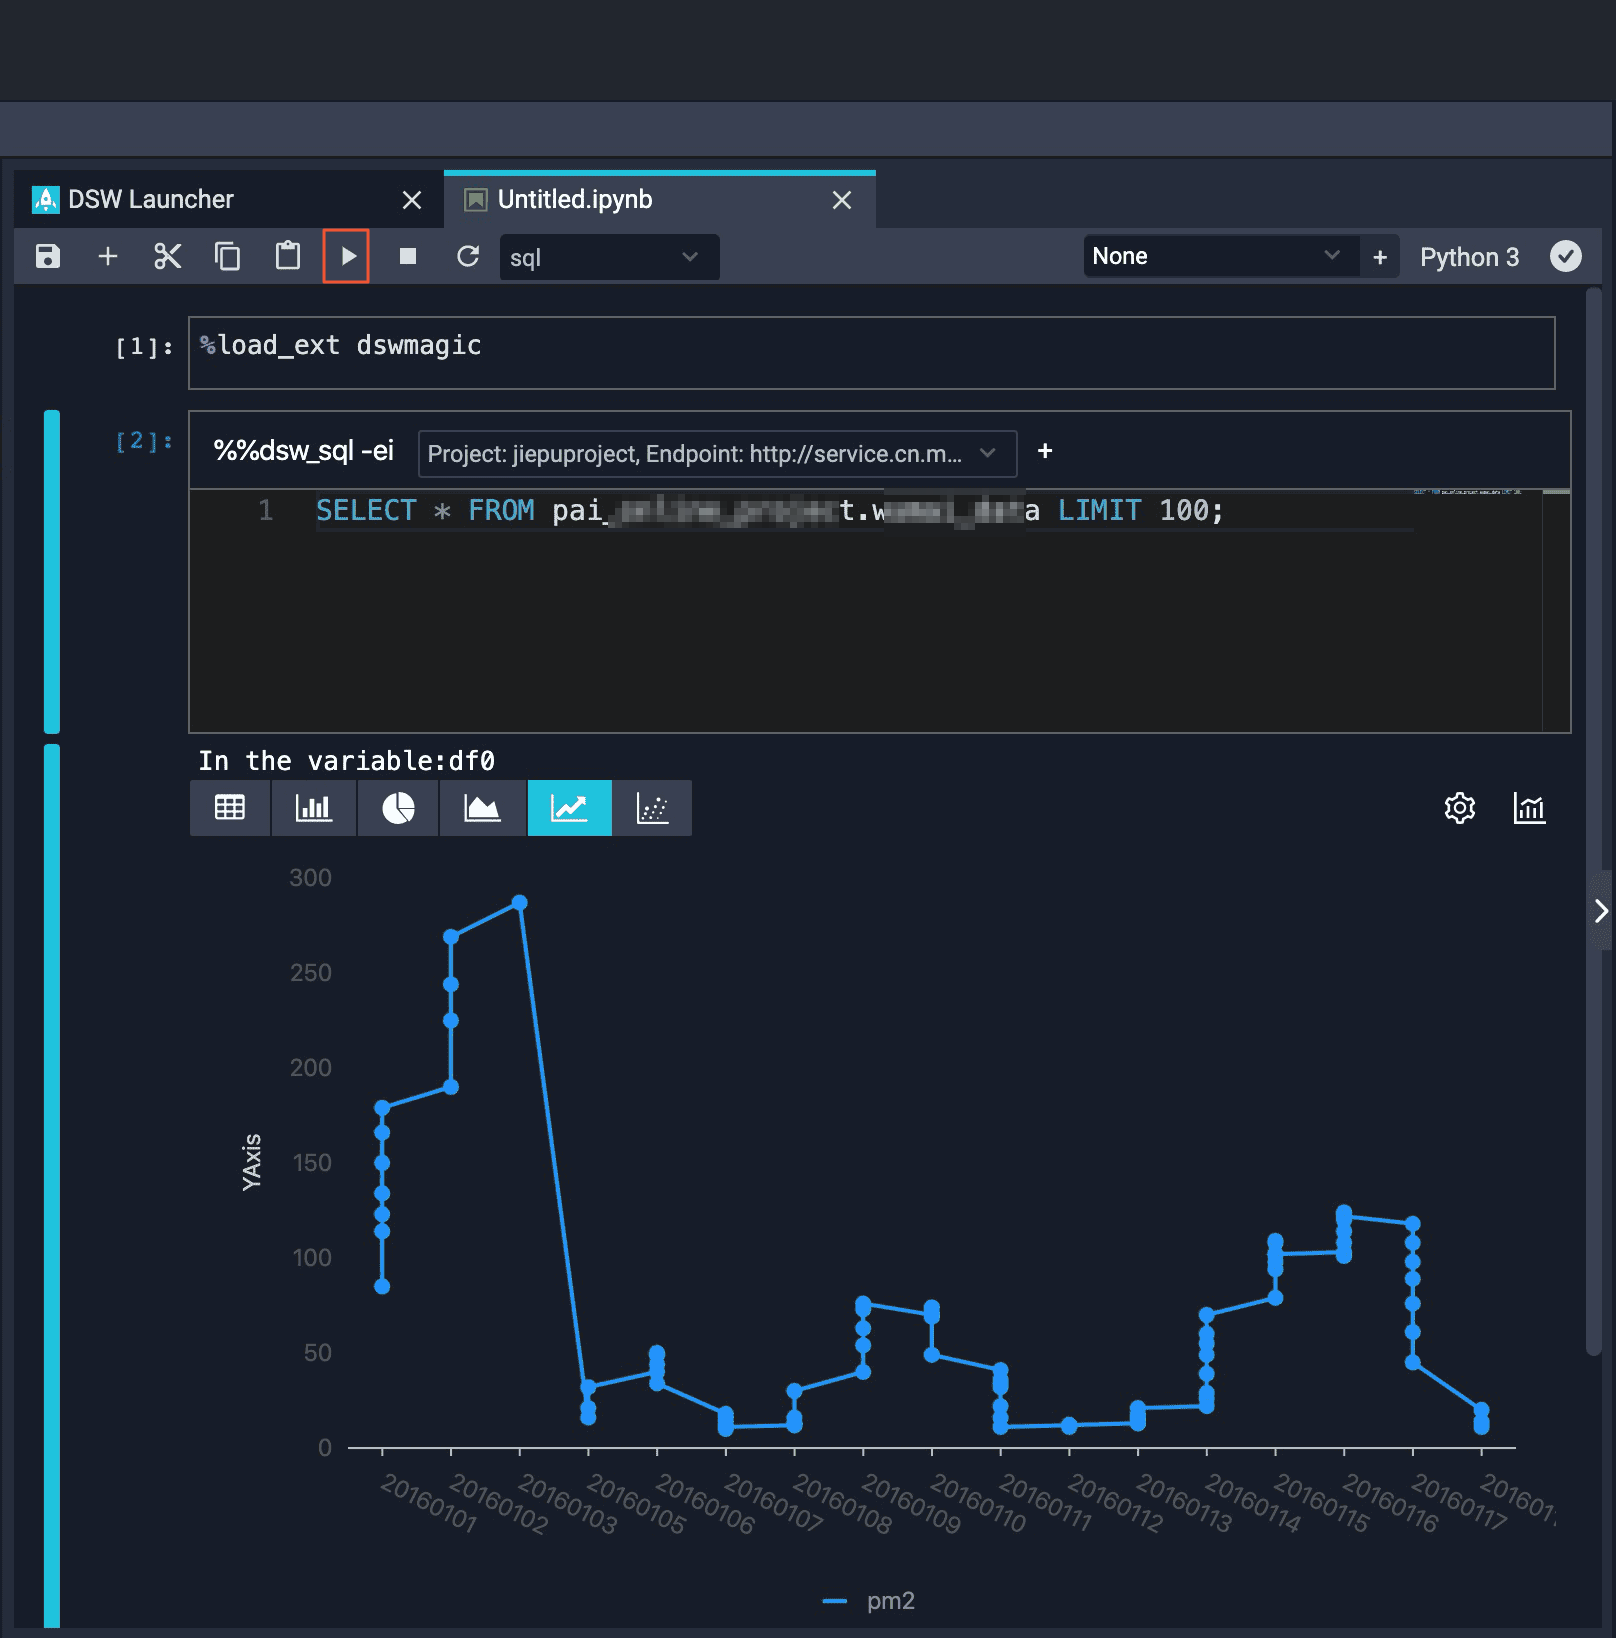This screenshot has height=1638, width=1616.
Task: Click the YAxis title label
Action: pyautogui.click(x=251, y=1162)
